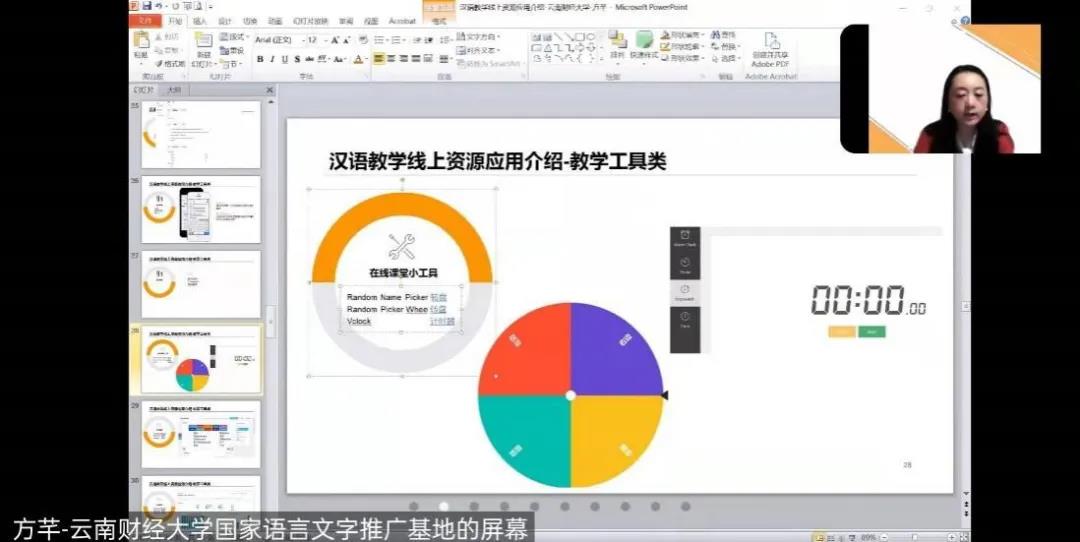Toggle Italic text formatting
The height and width of the screenshot is (542, 1080).
click(x=271, y=59)
